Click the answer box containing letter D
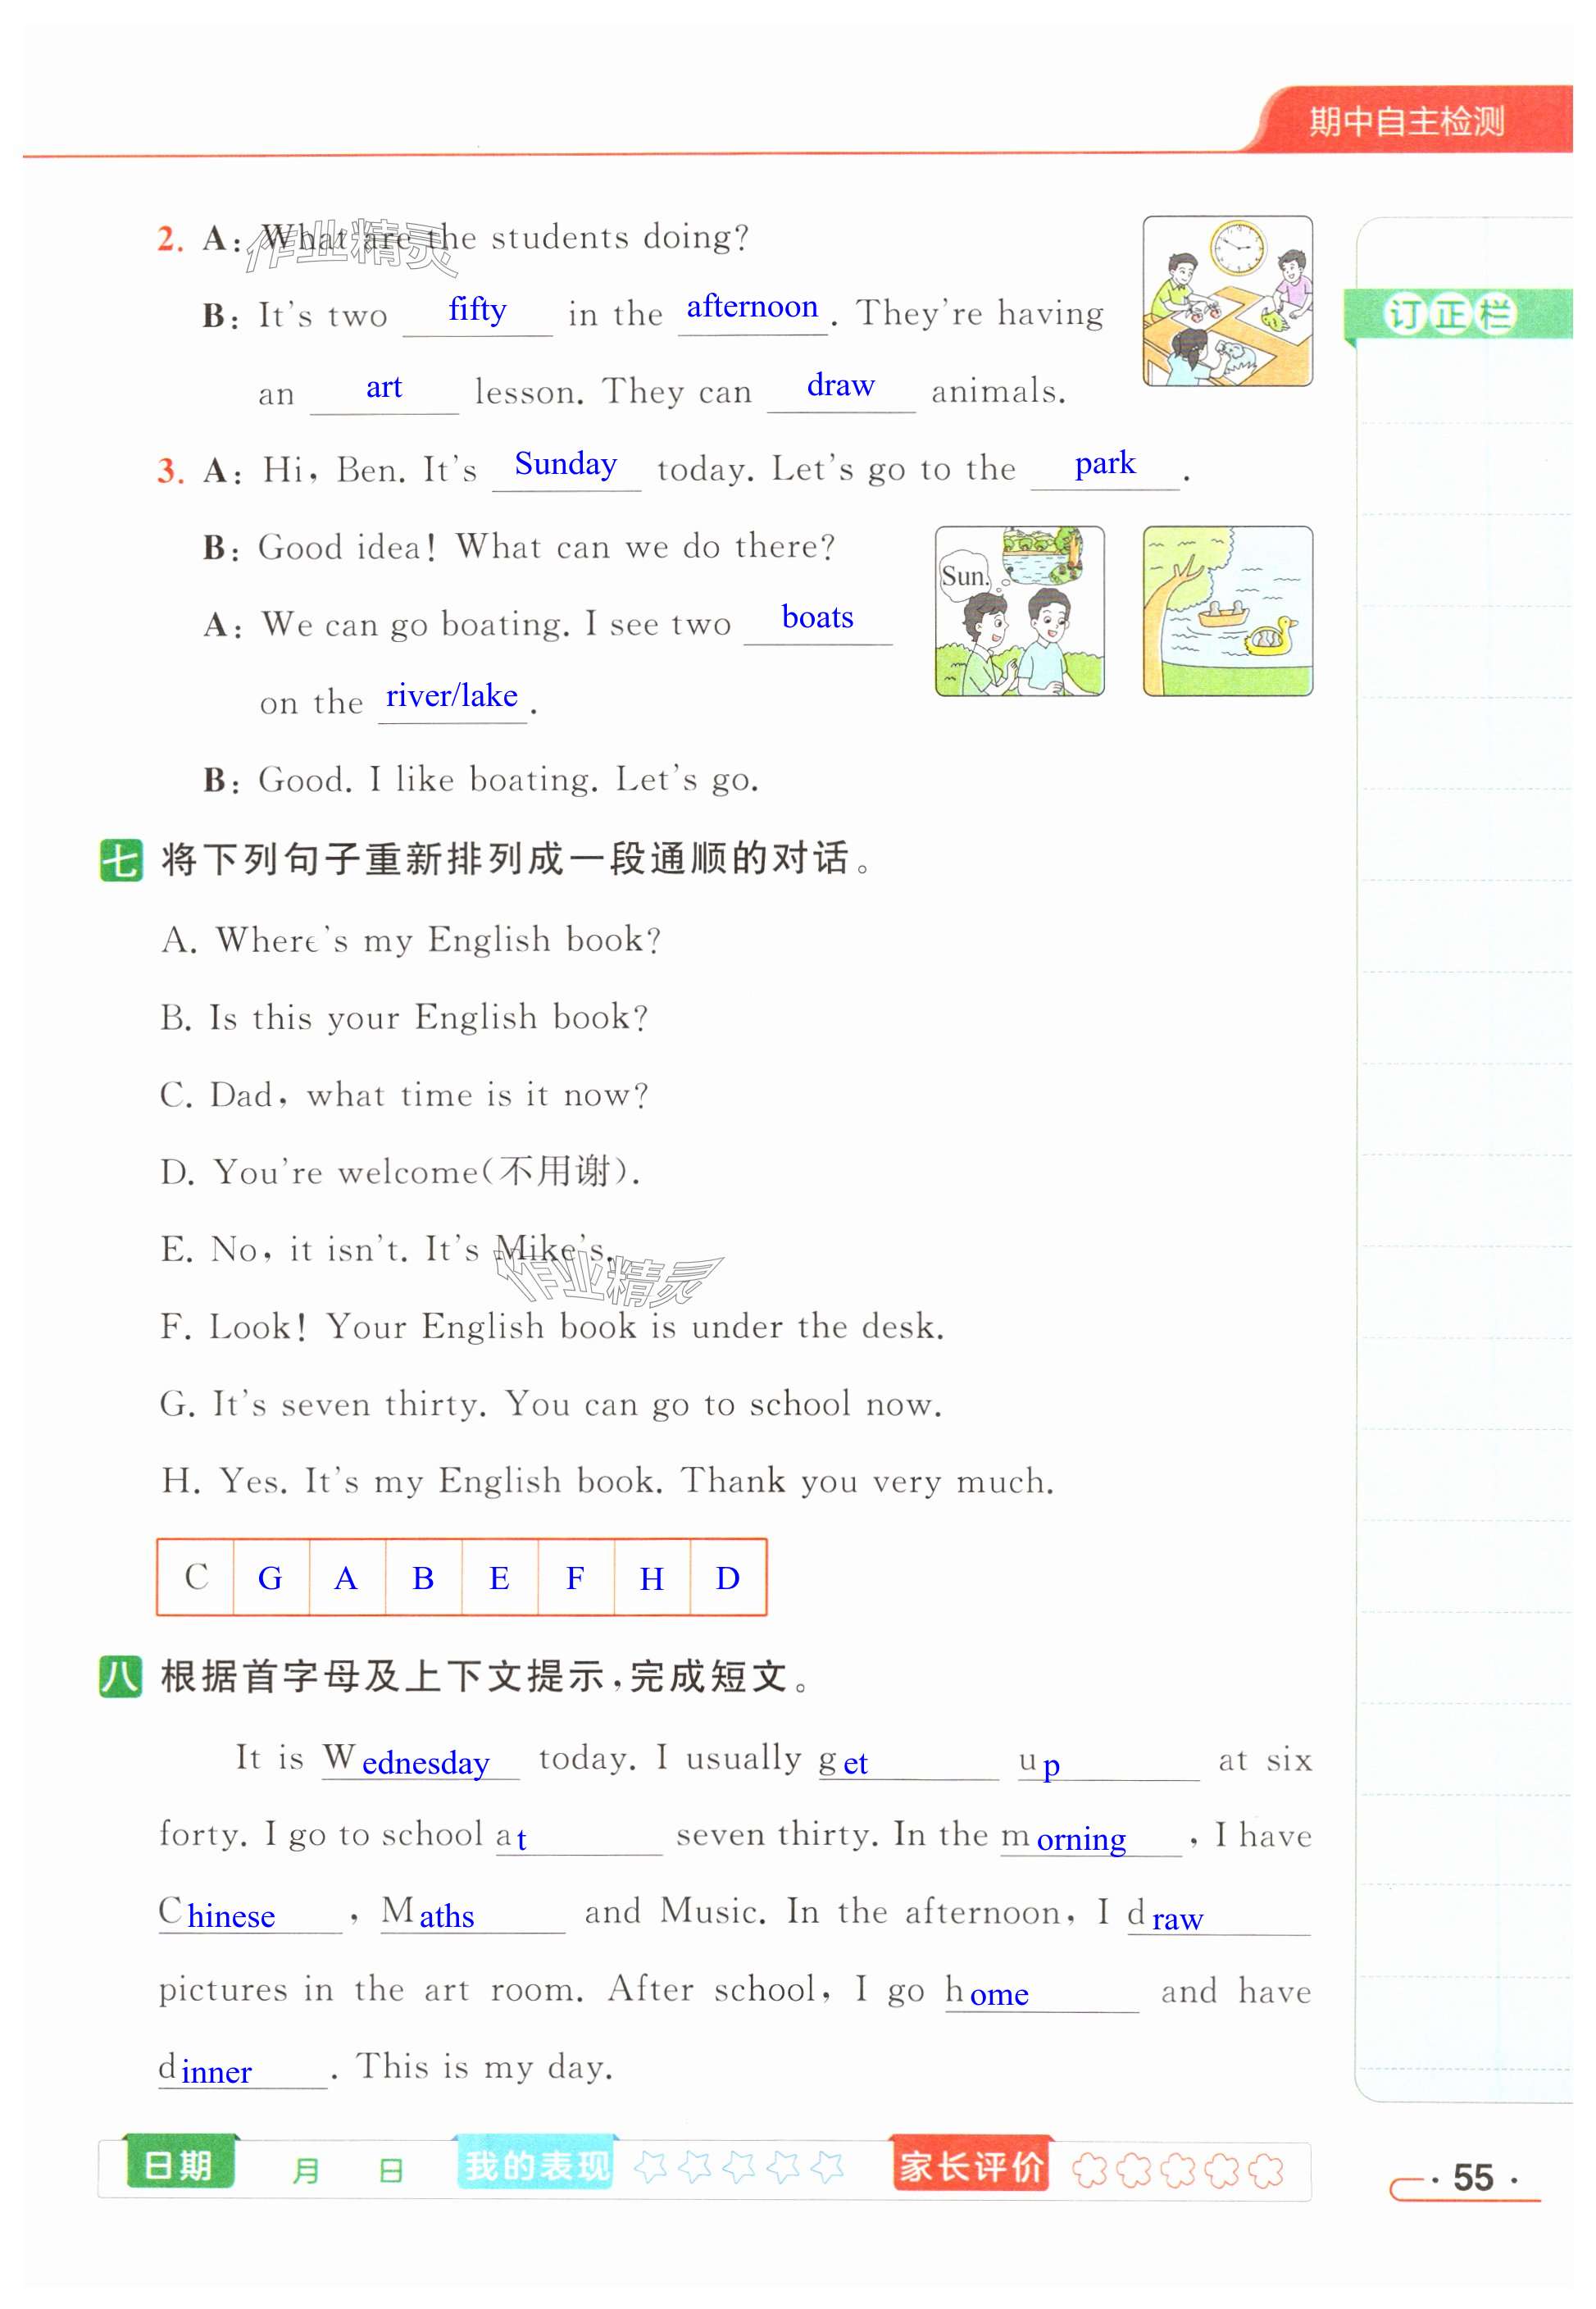This screenshot has height=2309, width=1596. [x=728, y=1577]
